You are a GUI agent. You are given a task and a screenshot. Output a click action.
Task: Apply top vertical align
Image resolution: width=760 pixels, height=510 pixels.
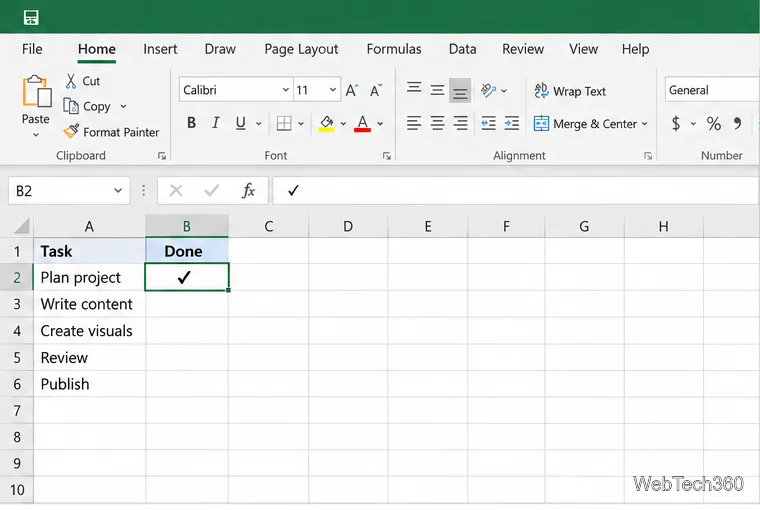click(x=414, y=88)
